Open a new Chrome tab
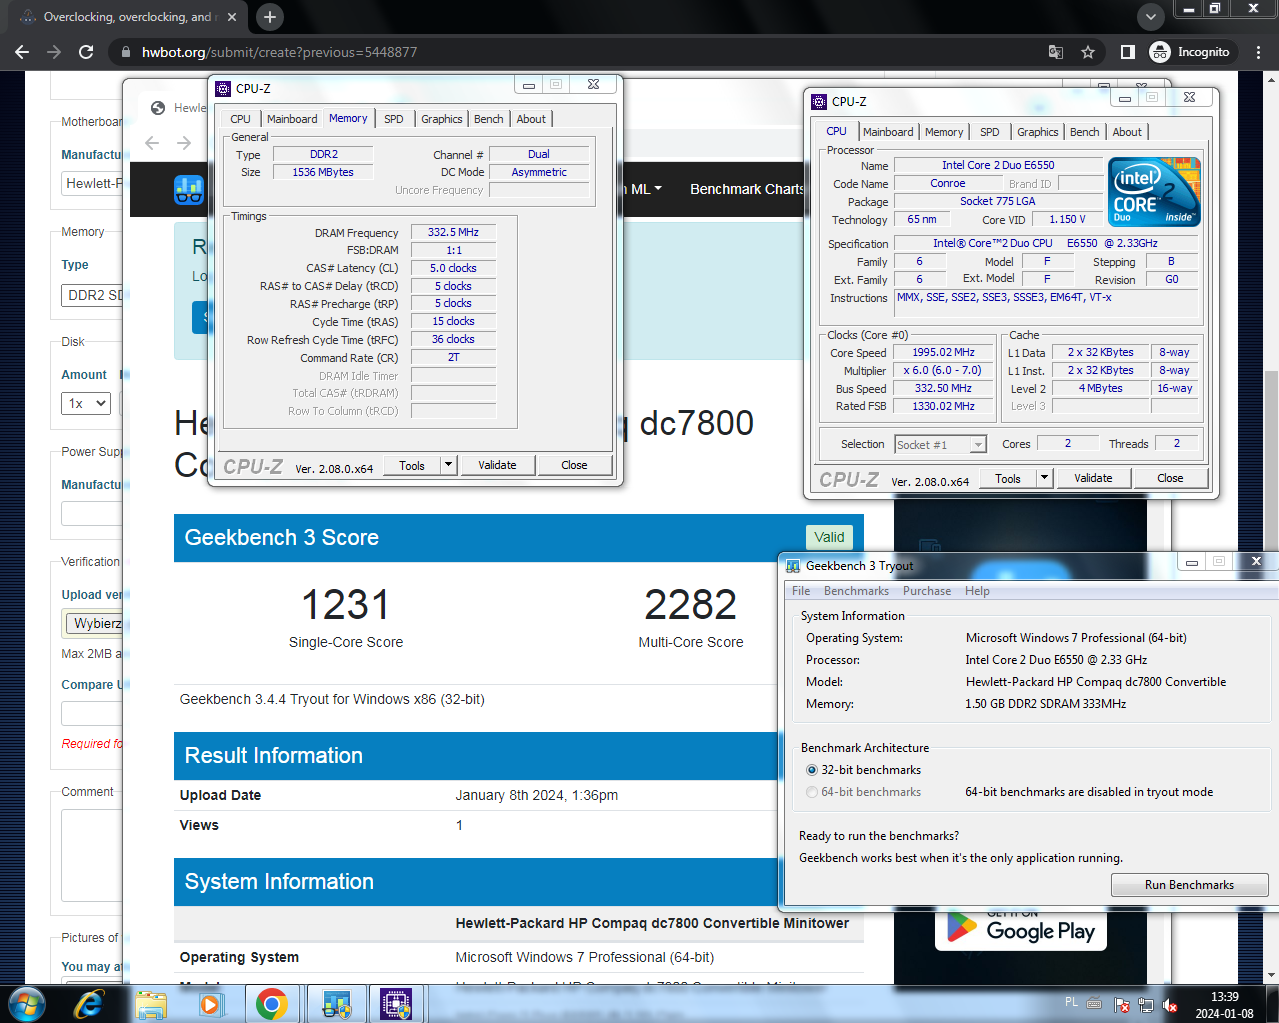Screen dimensions: 1279x1023 pos(270,17)
